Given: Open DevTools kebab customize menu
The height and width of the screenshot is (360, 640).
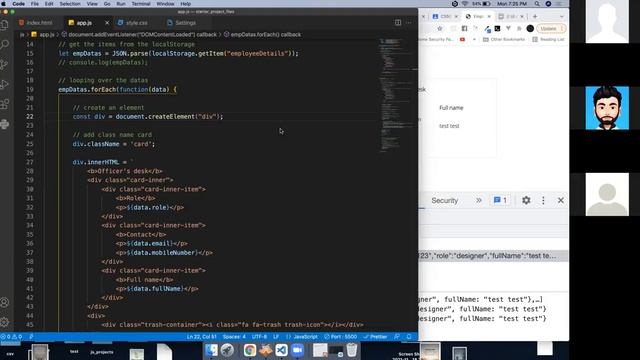Looking at the screenshot, I should click(x=543, y=200).
